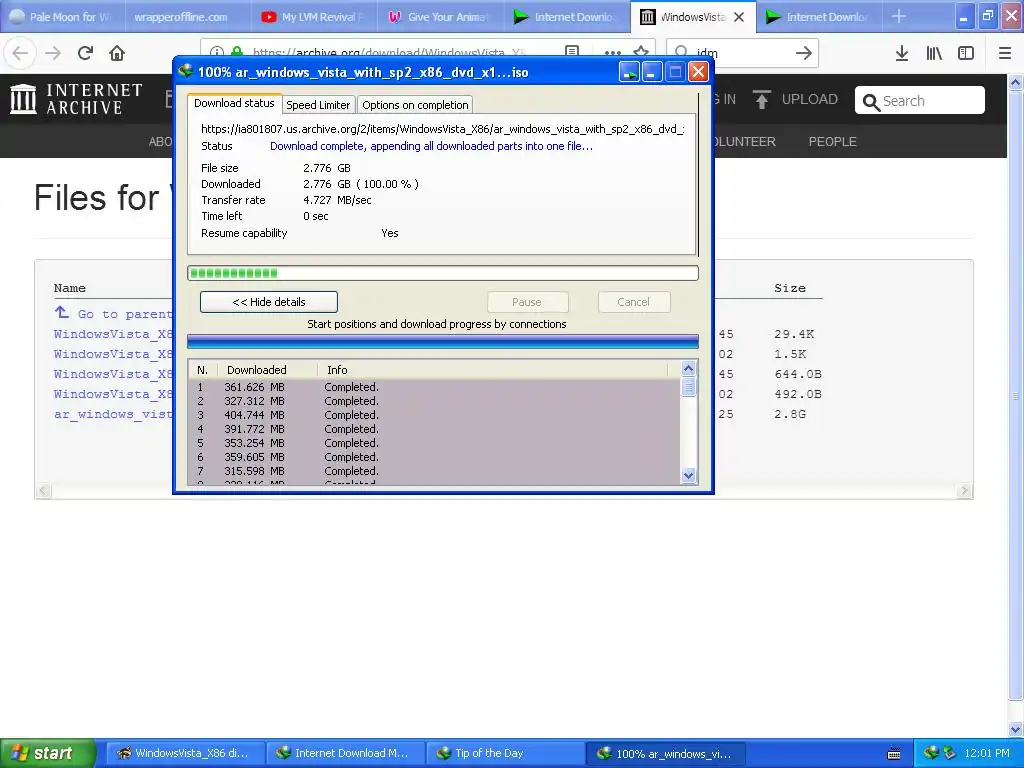Switch to the Download status tab
1024x768 pixels.
(234, 103)
